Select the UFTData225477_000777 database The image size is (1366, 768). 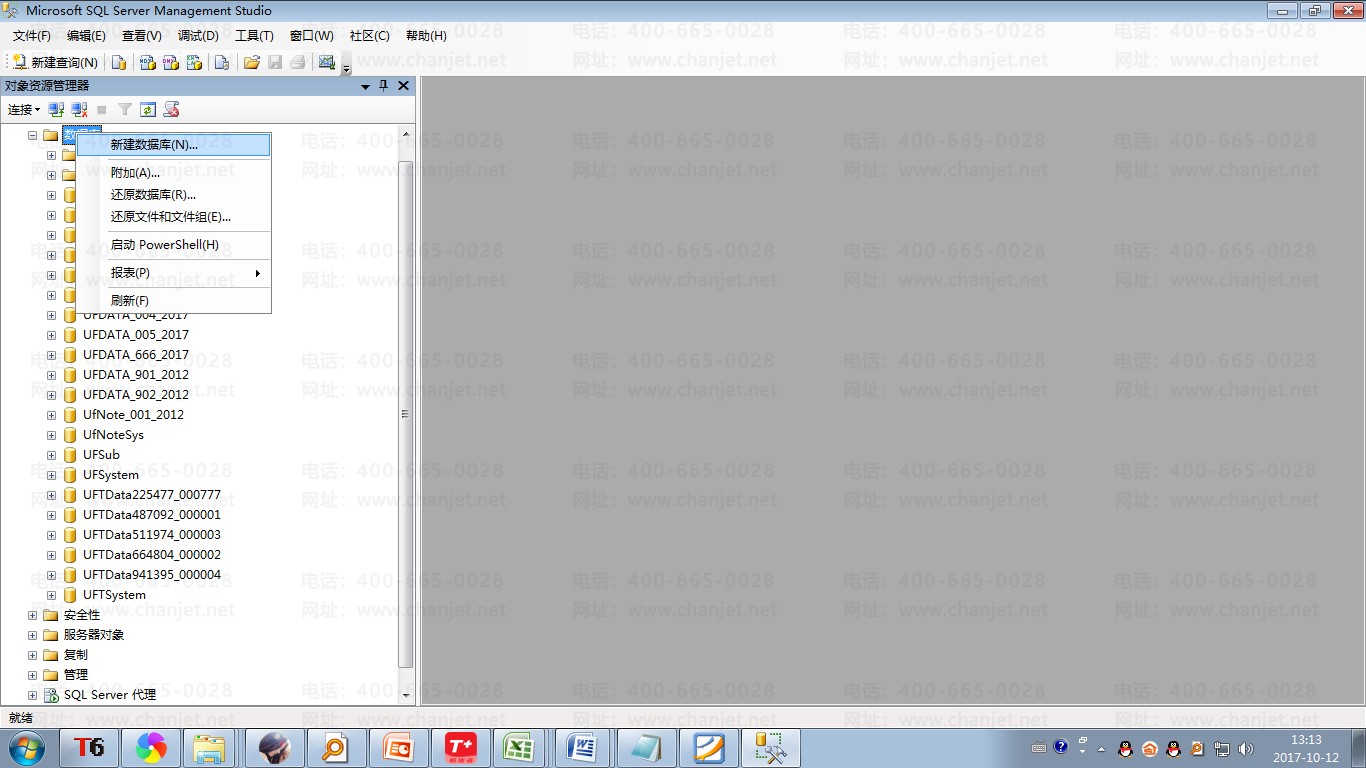pos(152,495)
